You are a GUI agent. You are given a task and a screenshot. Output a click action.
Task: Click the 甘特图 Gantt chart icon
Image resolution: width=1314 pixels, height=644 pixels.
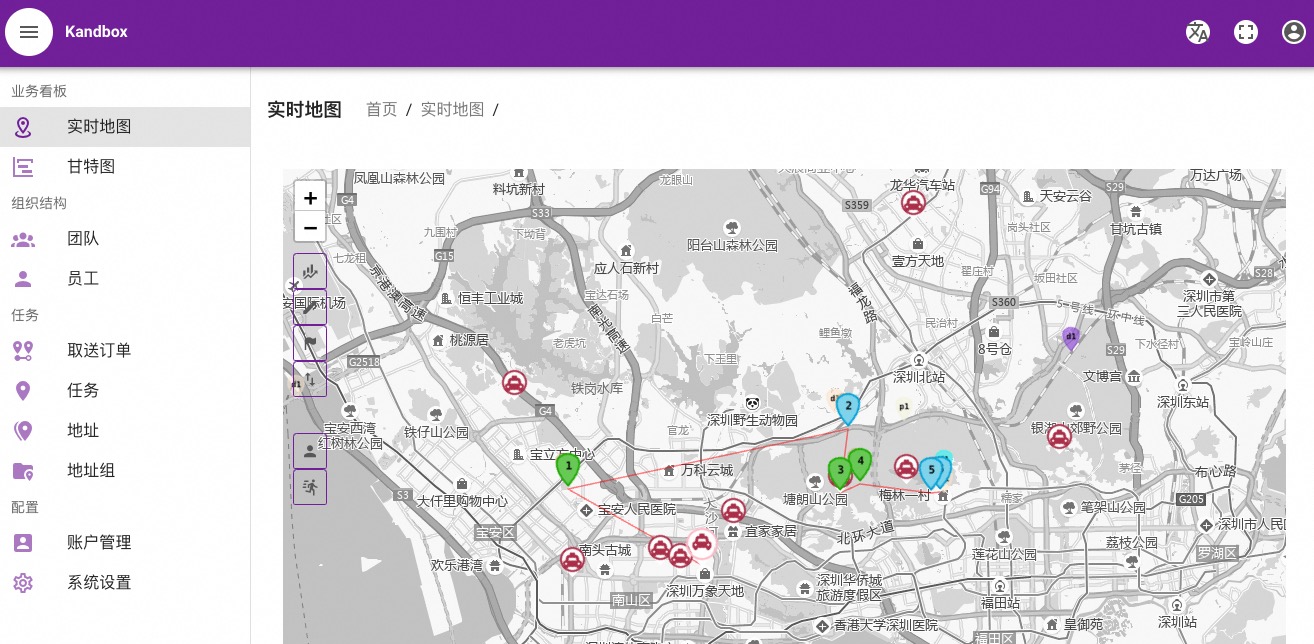point(23,166)
